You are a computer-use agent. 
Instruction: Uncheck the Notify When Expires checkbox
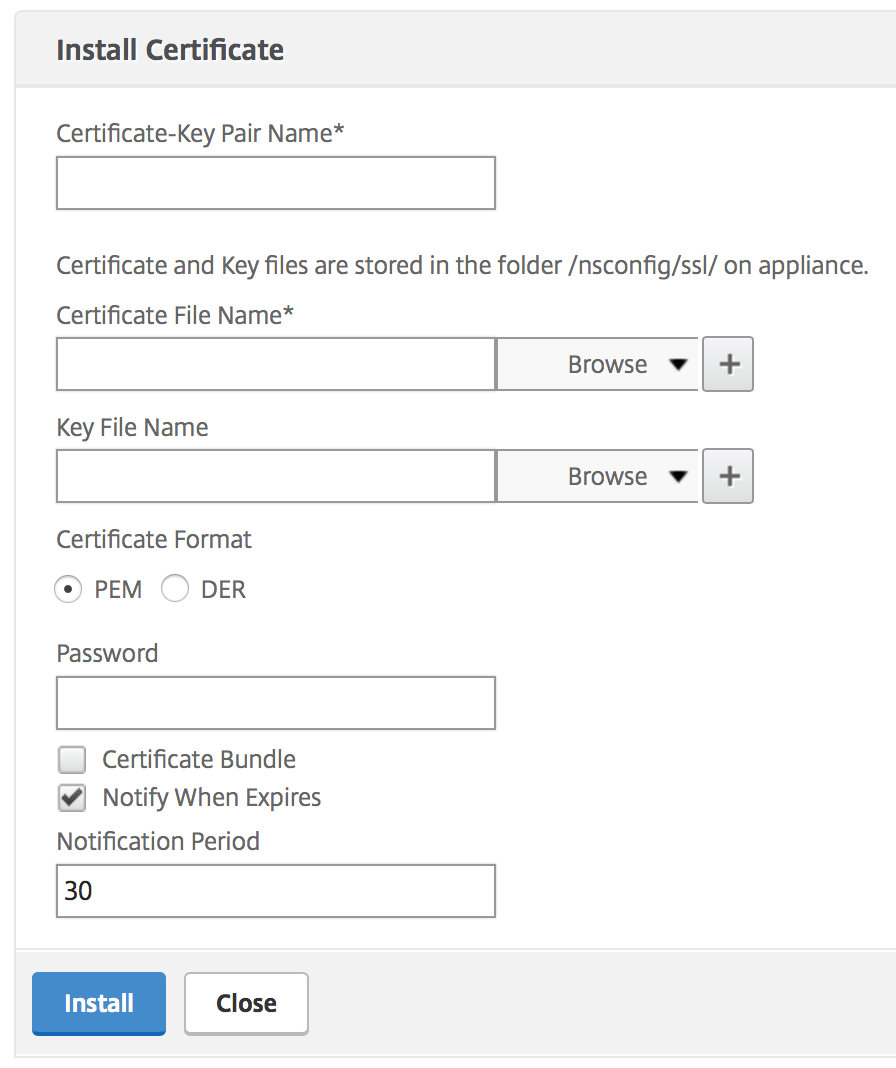[72, 798]
